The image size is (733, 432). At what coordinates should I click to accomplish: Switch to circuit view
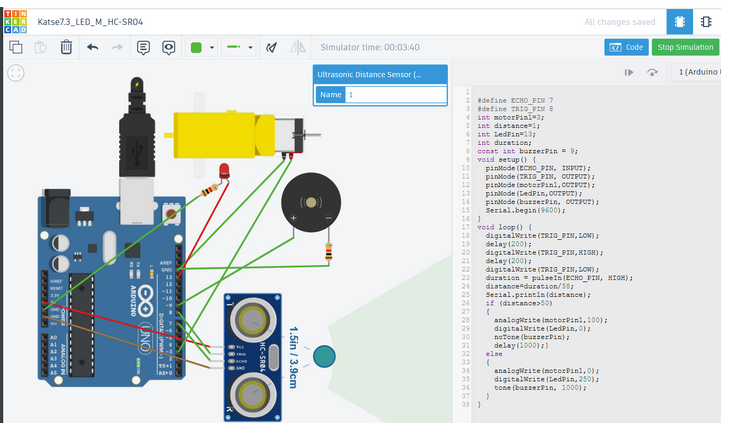677,20
